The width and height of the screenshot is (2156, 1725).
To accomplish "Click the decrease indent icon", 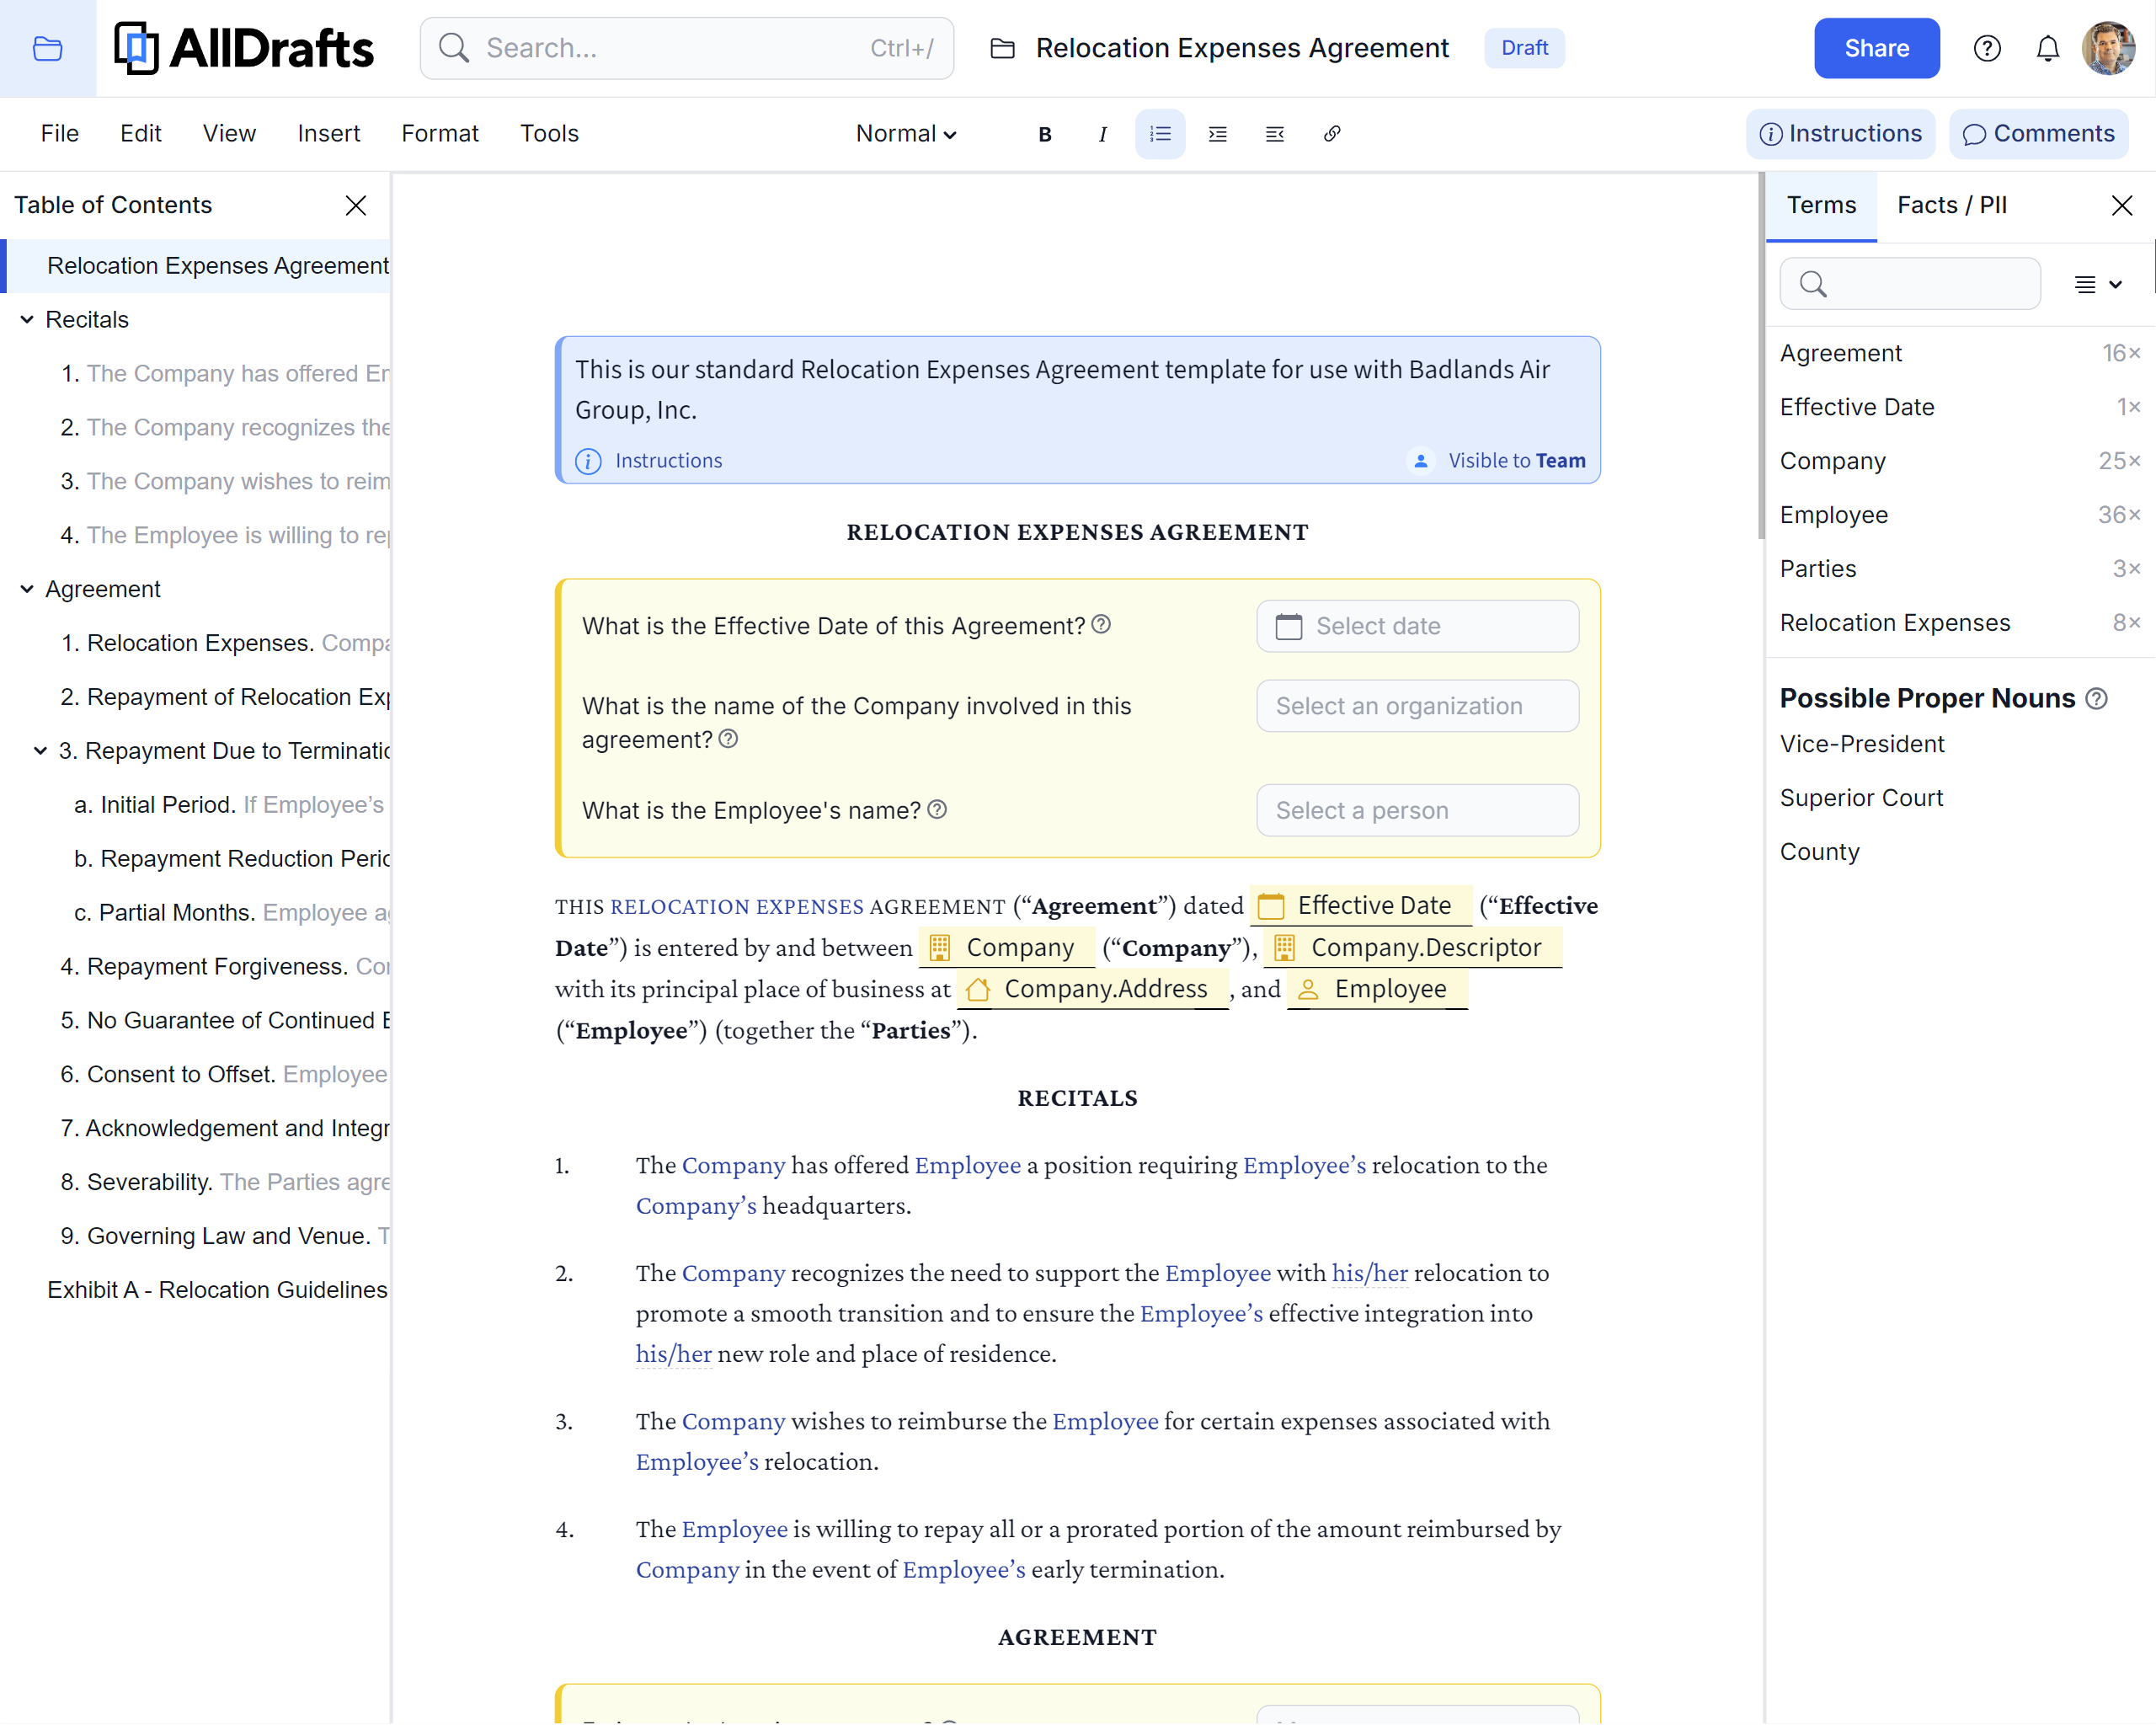I will click(1274, 134).
